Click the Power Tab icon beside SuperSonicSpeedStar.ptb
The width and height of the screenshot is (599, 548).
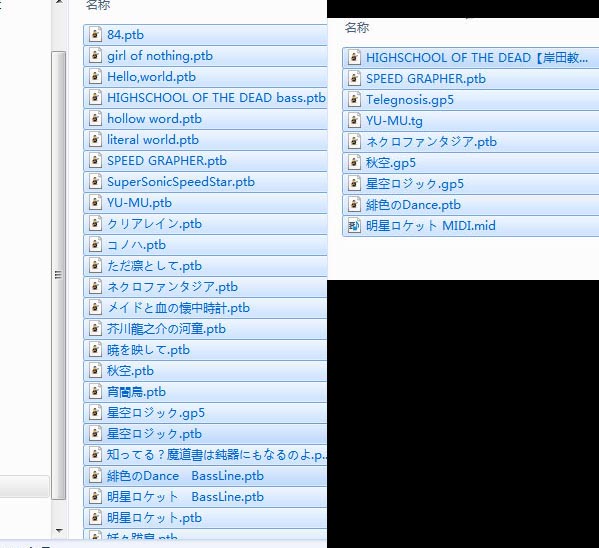click(95, 182)
